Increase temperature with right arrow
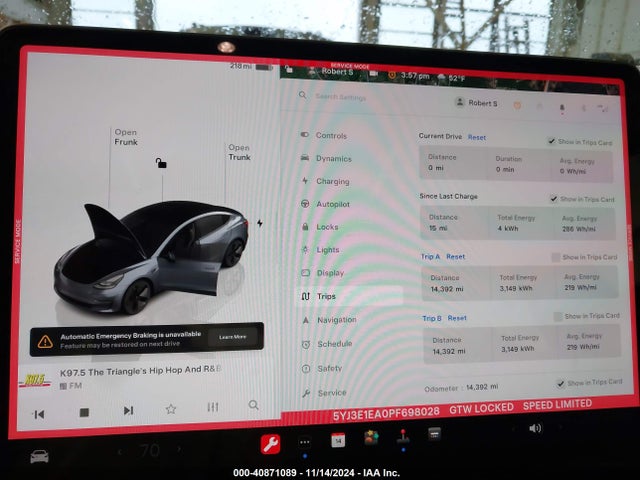Image resolution: width=640 pixels, height=480 pixels. [x=178, y=449]
